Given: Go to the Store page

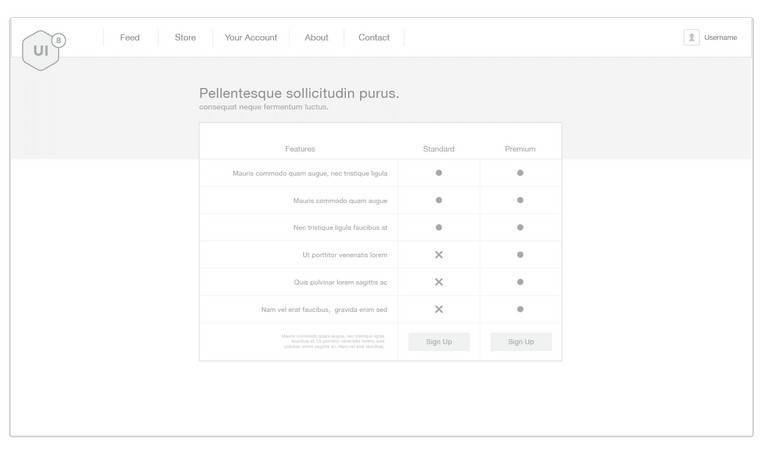Looking at the screenshot, I should (185, 38).
